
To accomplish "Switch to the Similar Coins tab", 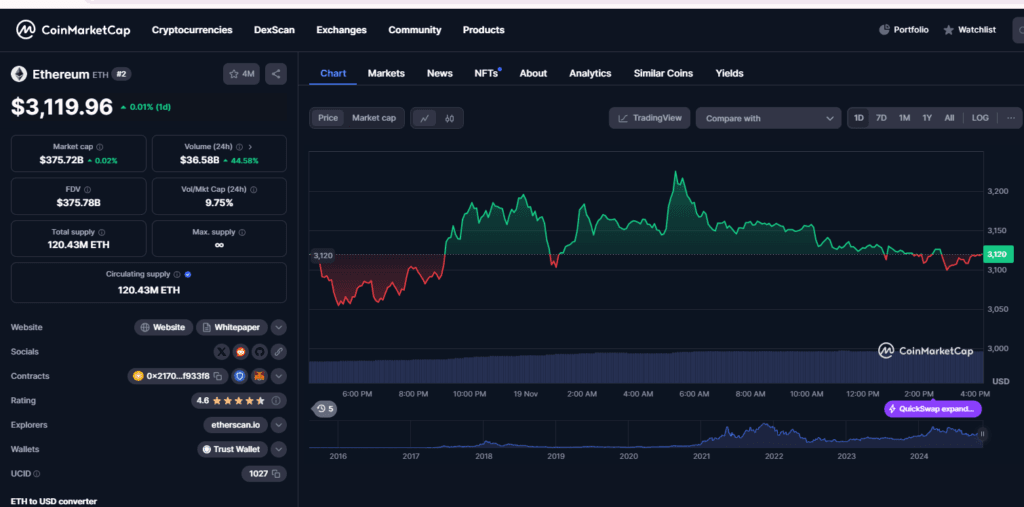I will coord(663,73).
